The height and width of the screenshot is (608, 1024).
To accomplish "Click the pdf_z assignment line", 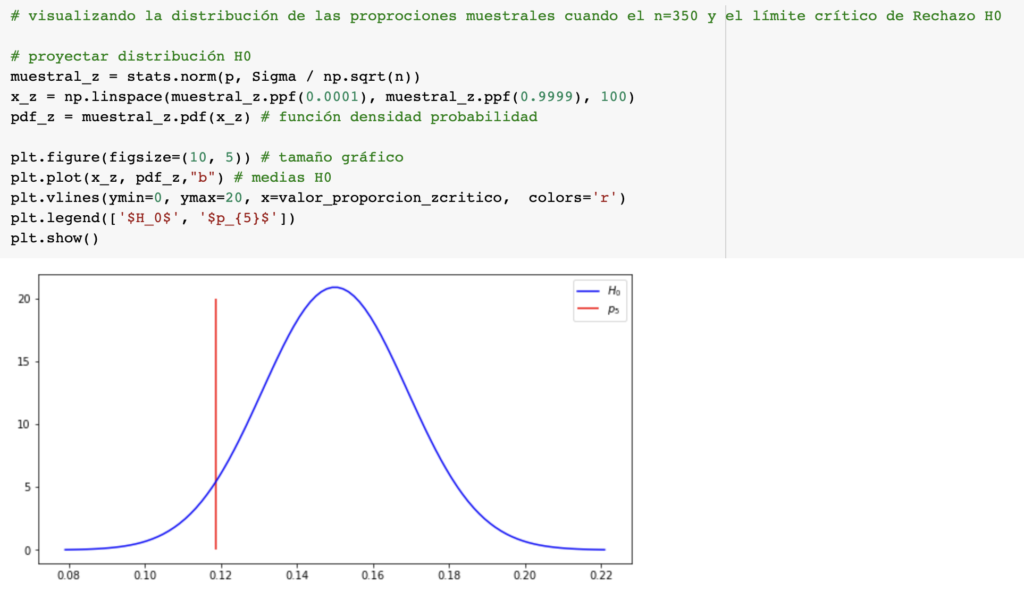I will (273, 116).
